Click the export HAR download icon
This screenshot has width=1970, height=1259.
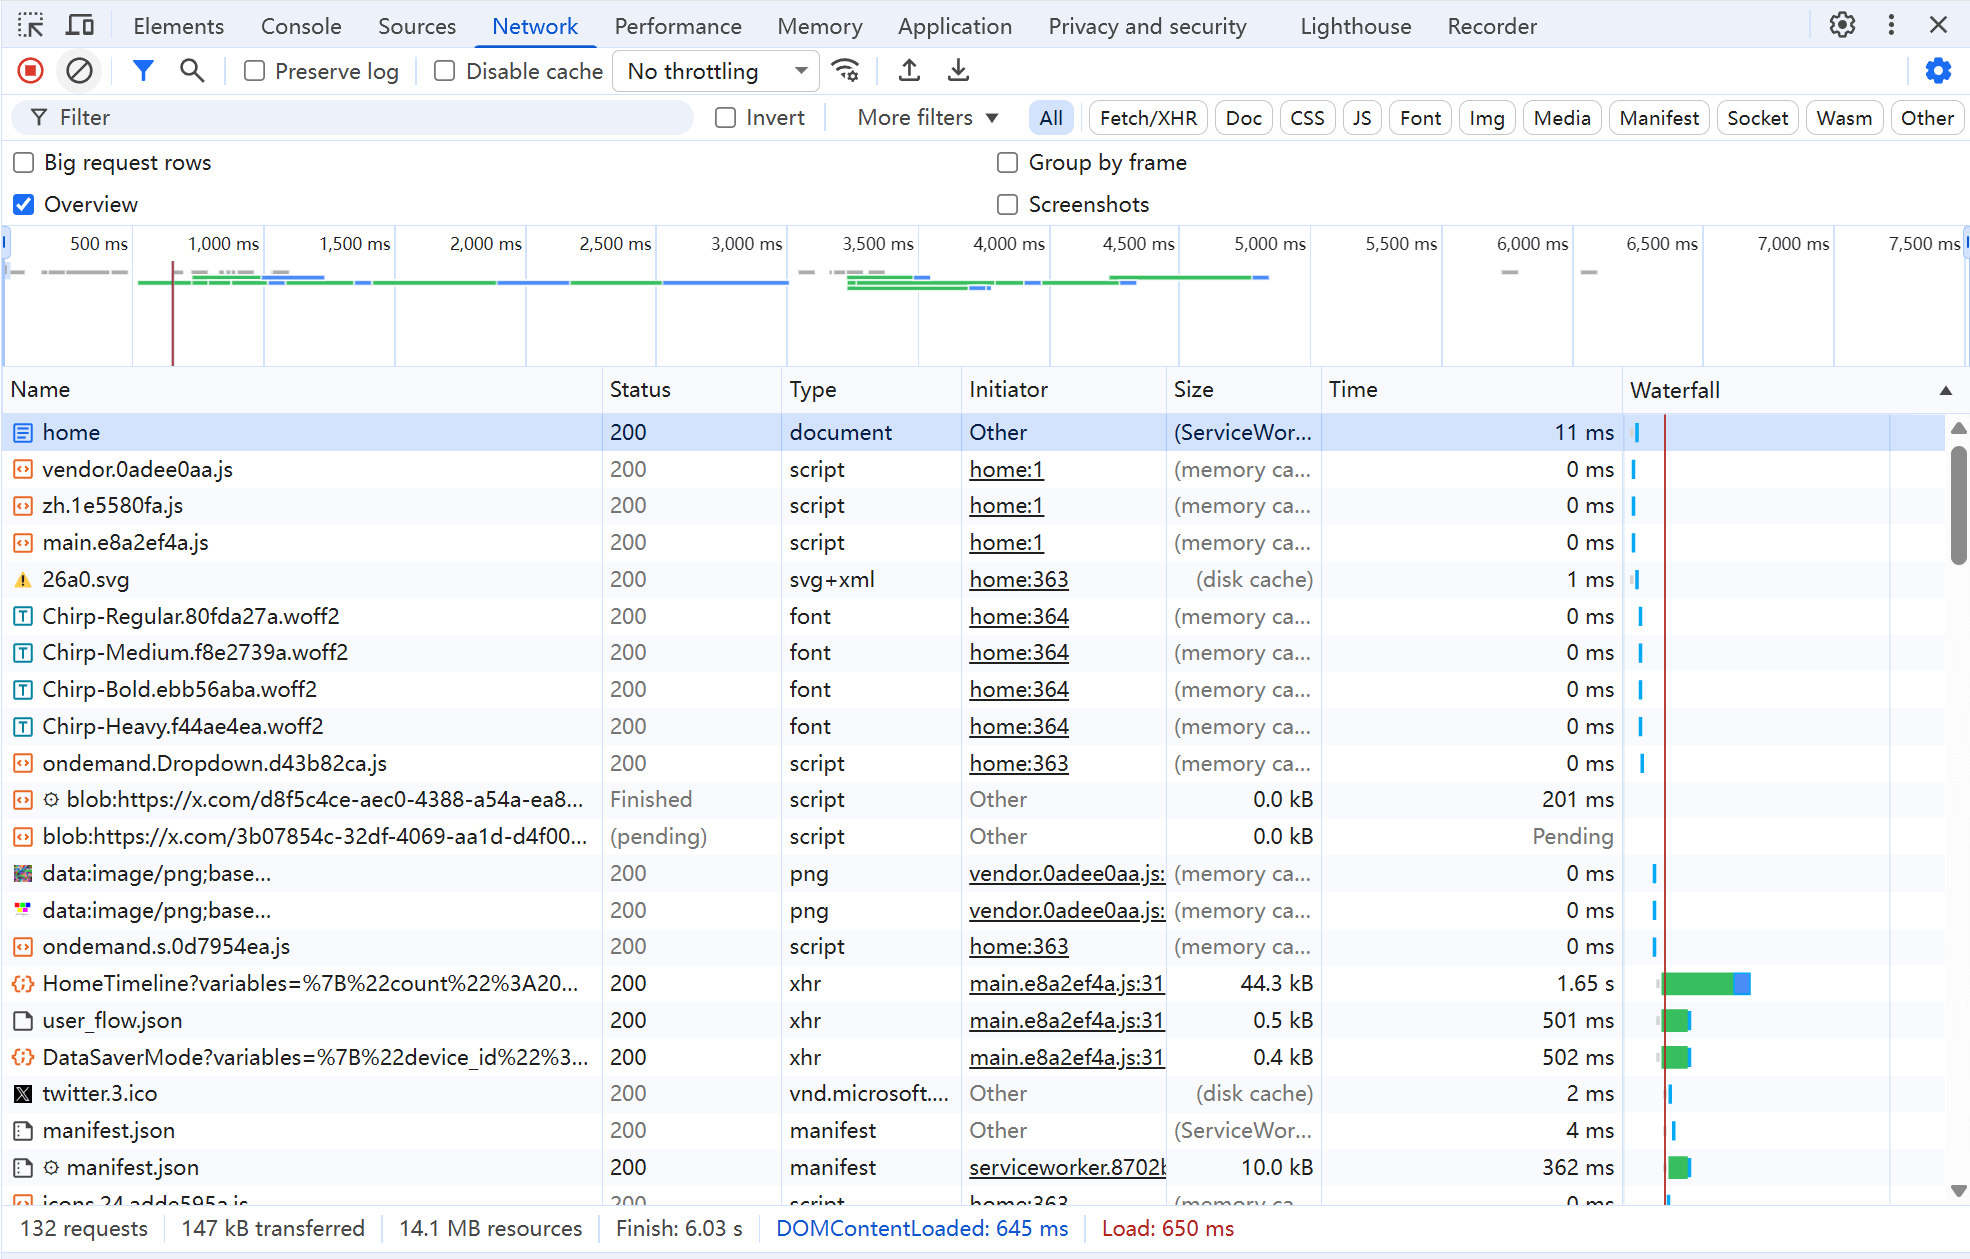tap(958, 71)
